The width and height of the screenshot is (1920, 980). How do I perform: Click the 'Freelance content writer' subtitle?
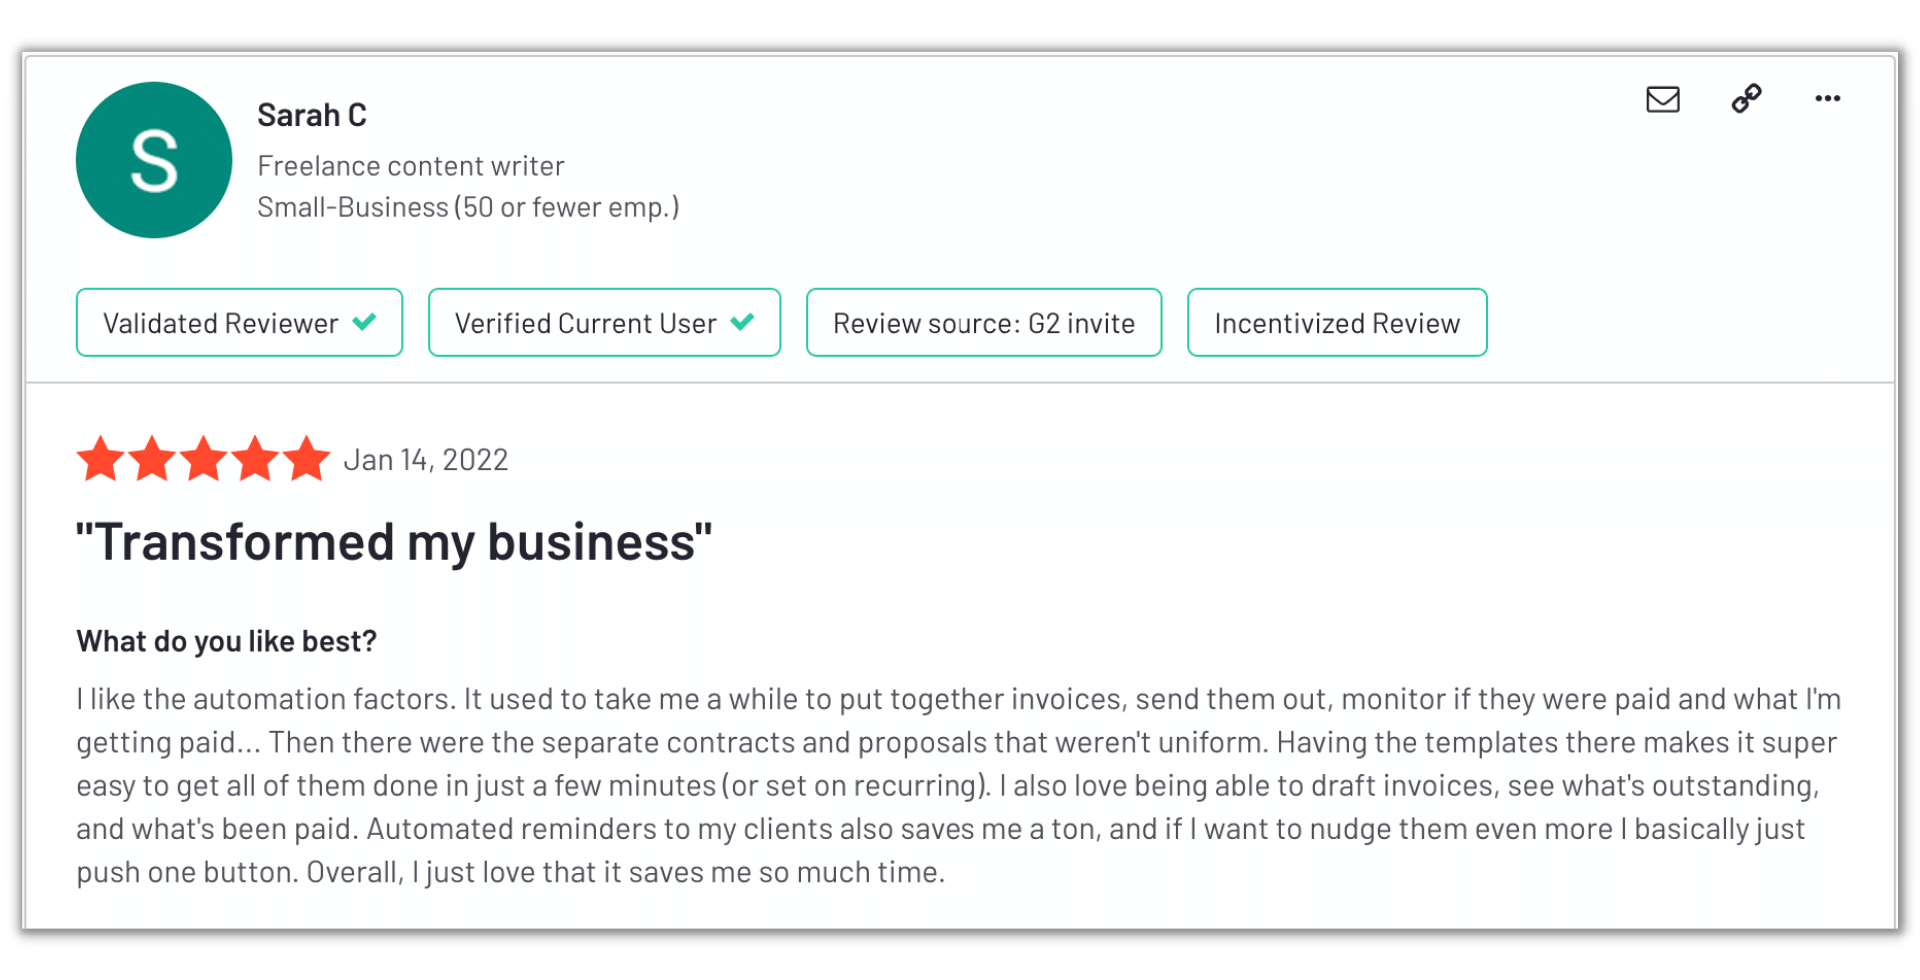click(x=411, y=165)
